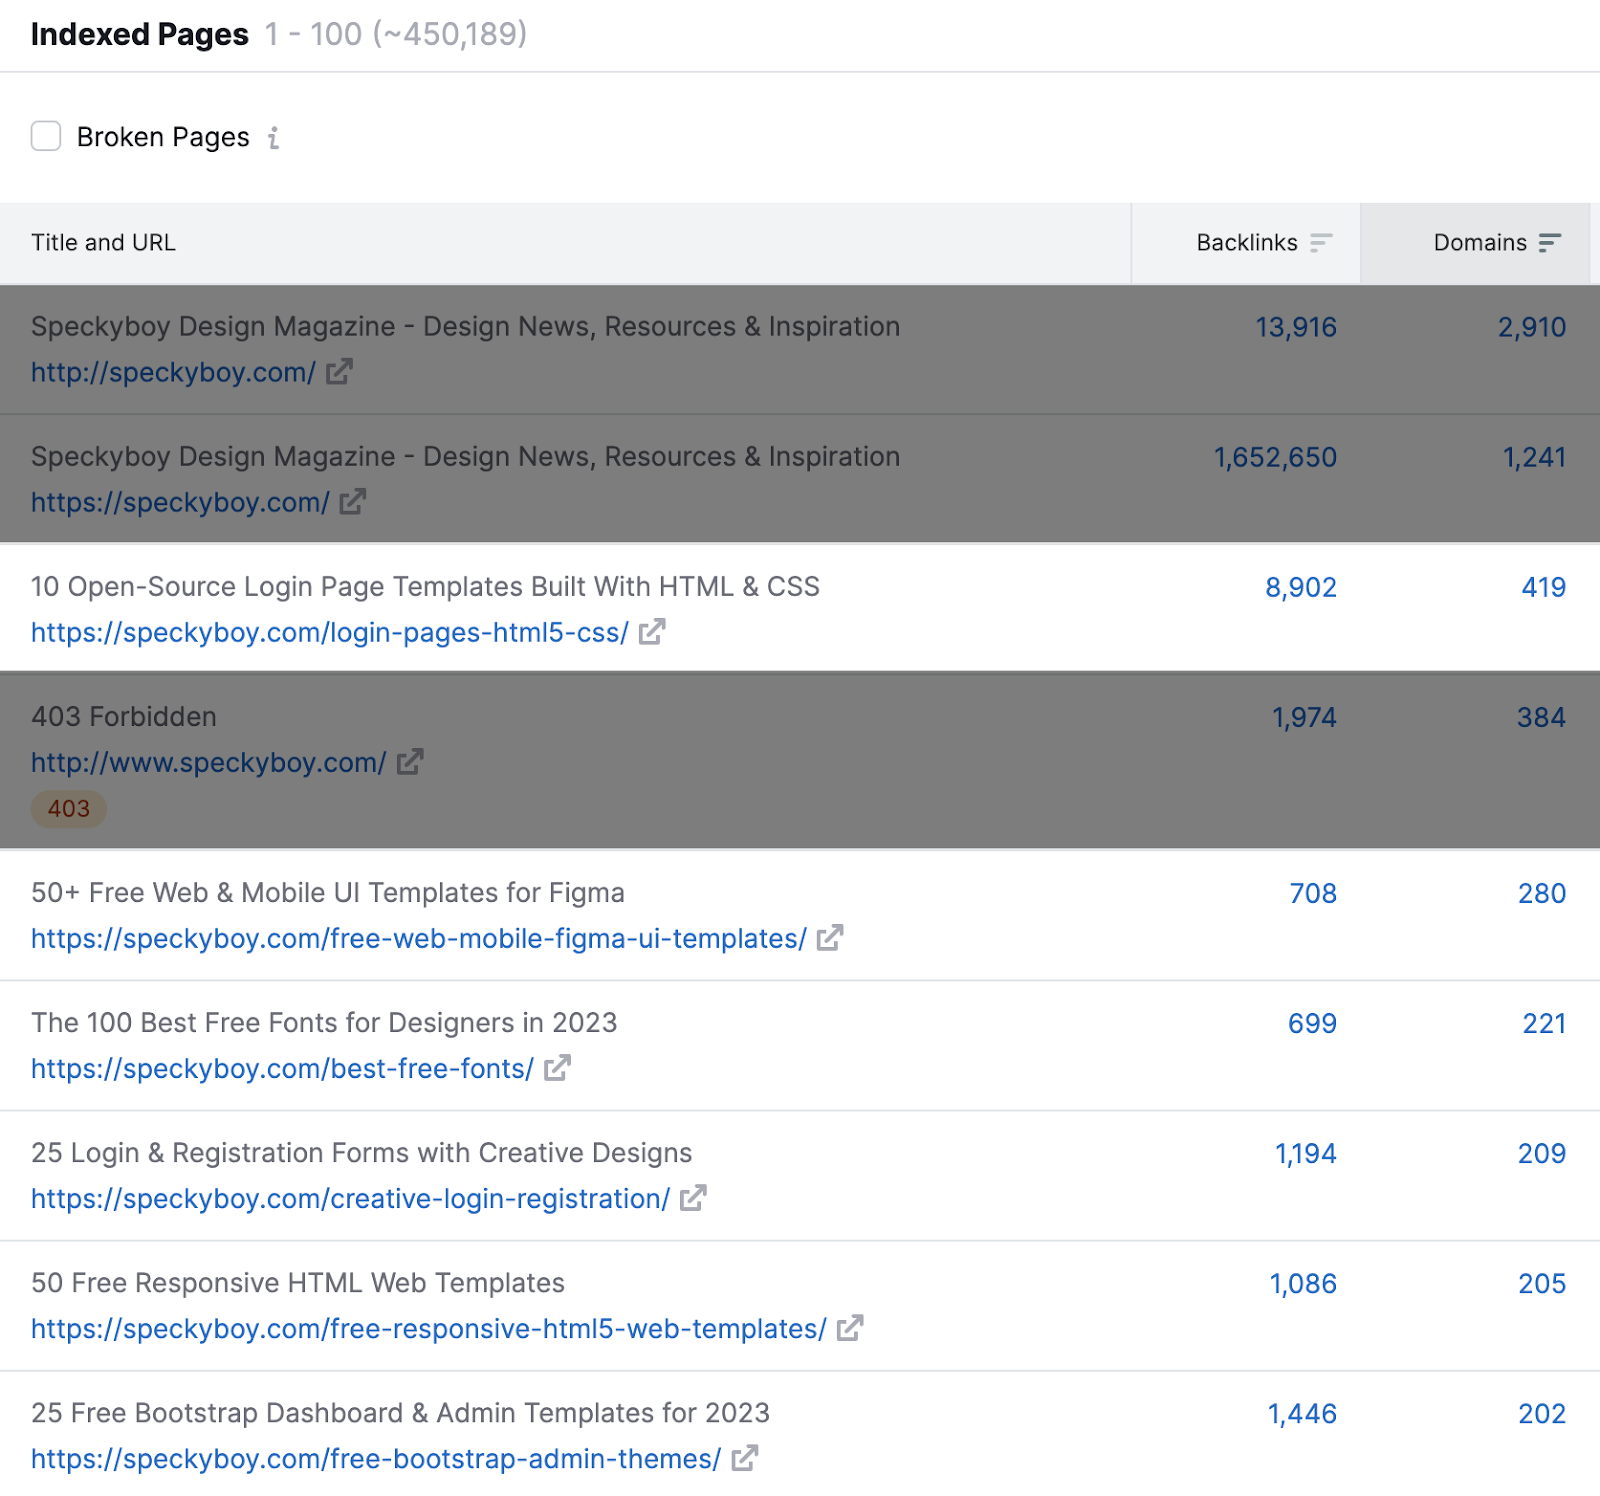Open login-pages-html5-css URL link
The width and height of the screenshot is (1600, 1496).
[x=330, y=632]
